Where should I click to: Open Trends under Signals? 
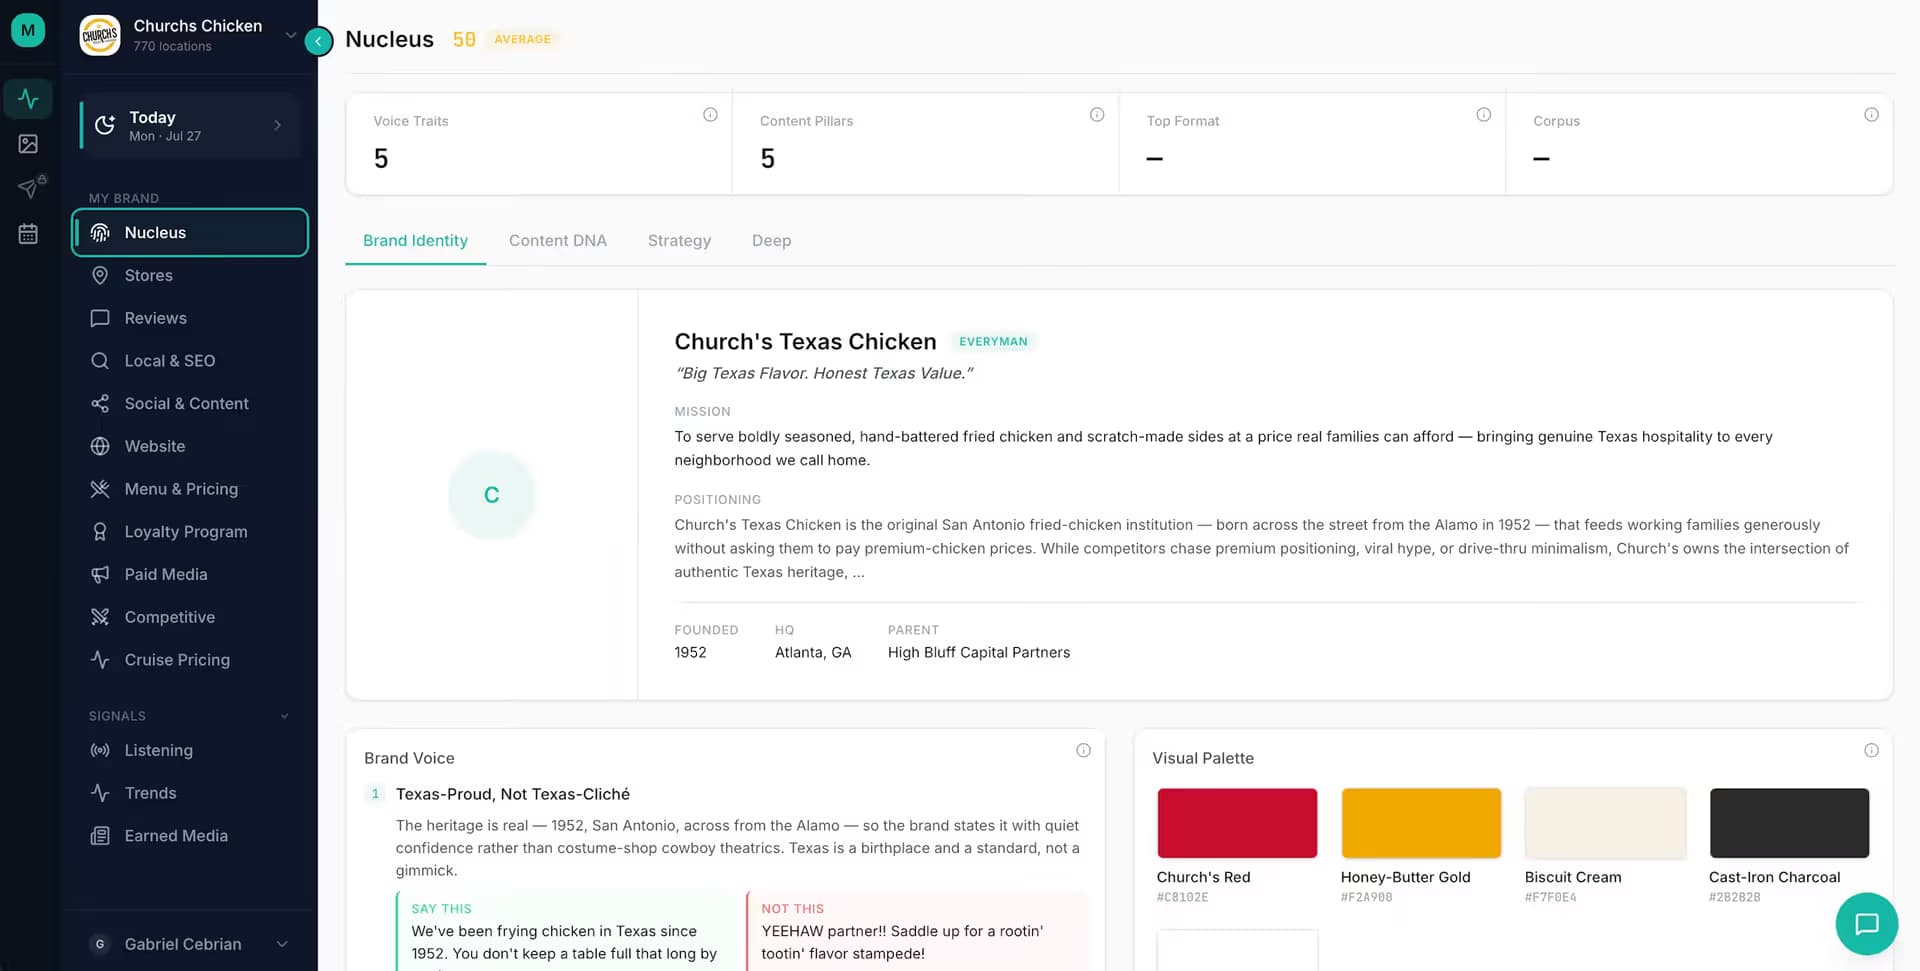(x=190, y=793)
